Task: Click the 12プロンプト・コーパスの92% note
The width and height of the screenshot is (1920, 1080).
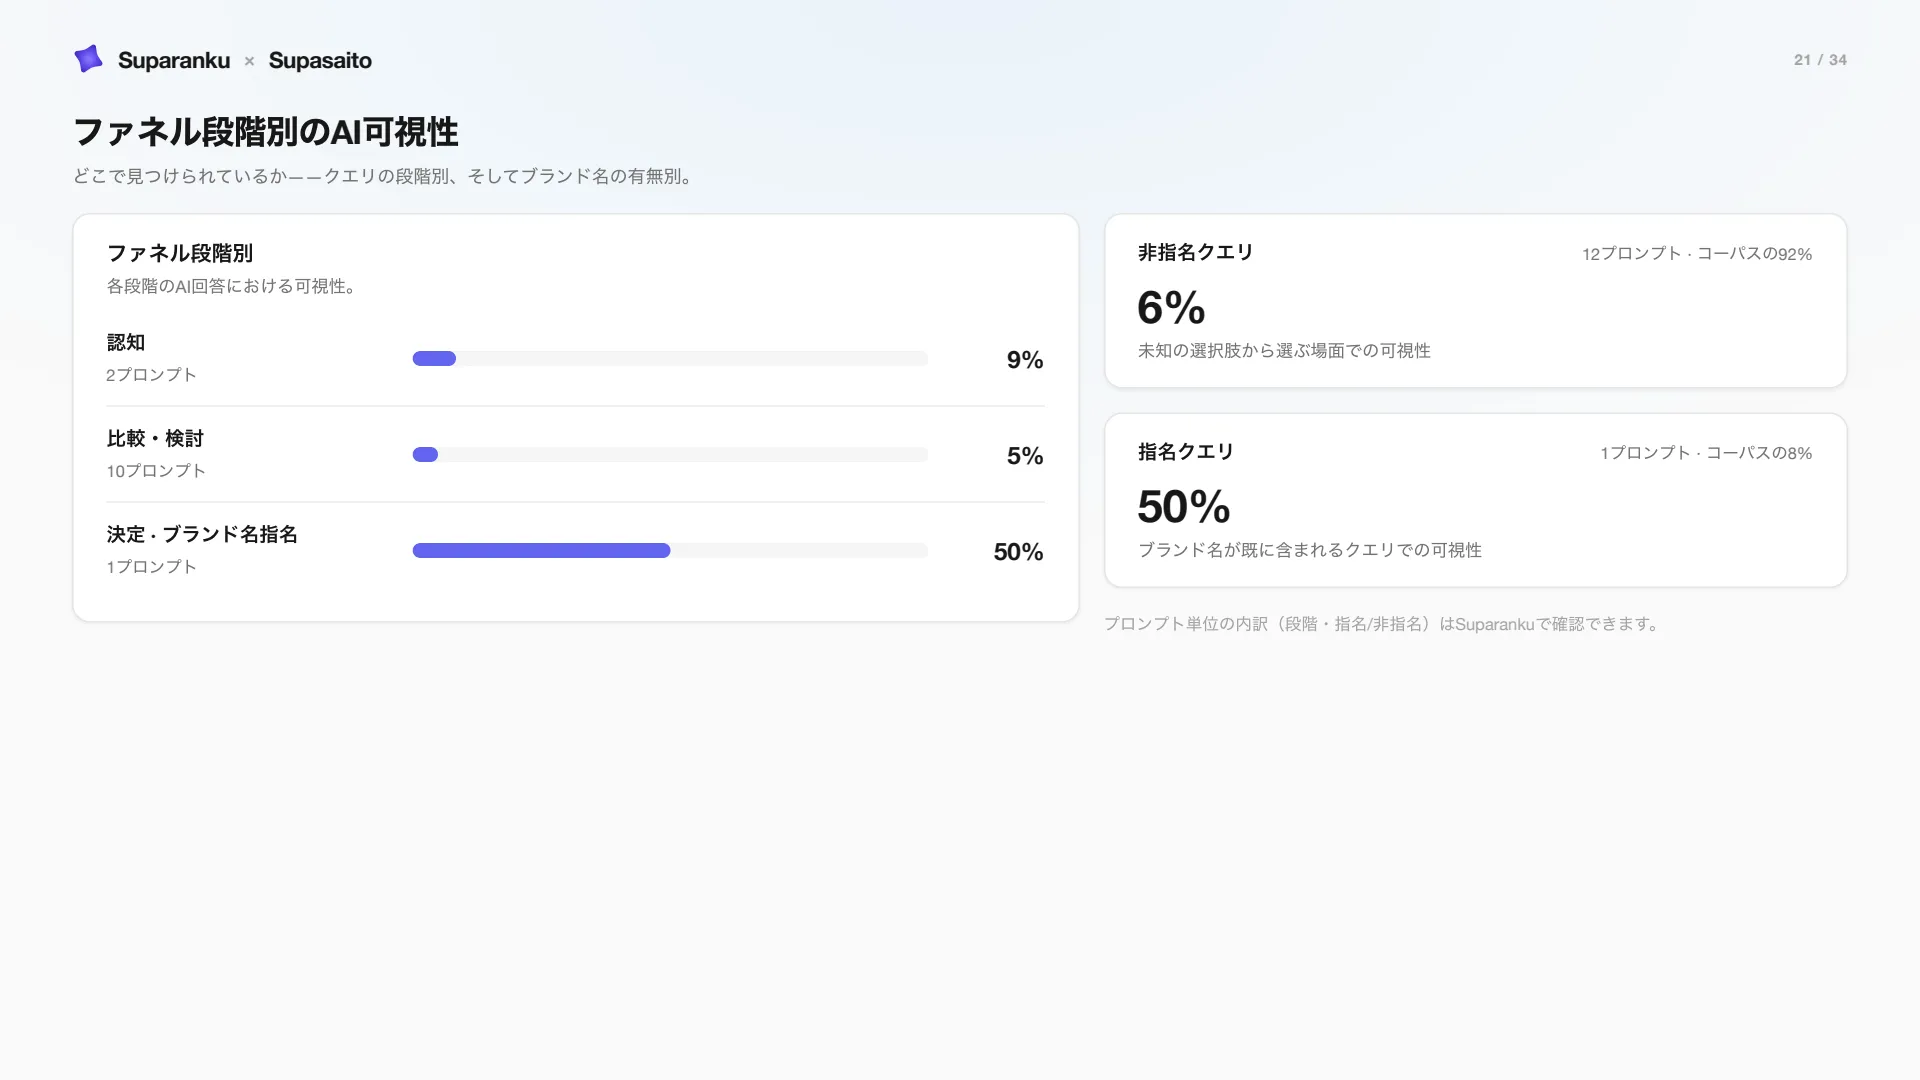Action: (1697, 254)
